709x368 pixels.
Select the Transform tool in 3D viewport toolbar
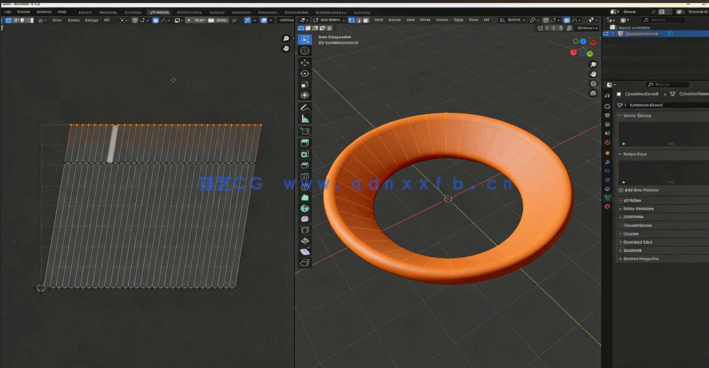pos(305,95)
